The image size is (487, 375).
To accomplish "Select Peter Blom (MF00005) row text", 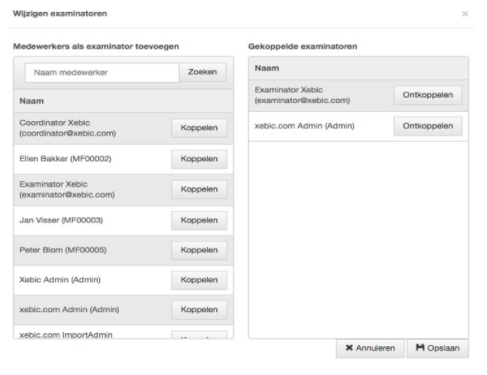I will (63, 250).
